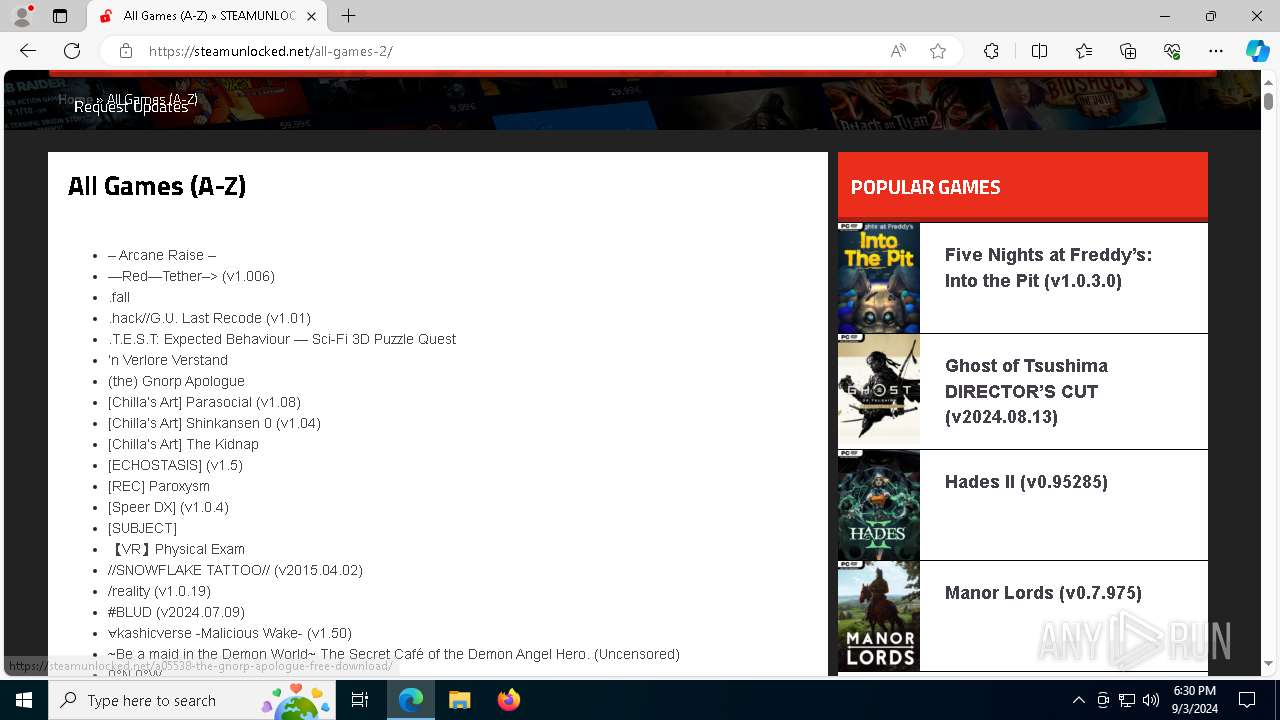Open a new browser tab
This screenshot has height=720, width=1280.
[x=348, y=16]
